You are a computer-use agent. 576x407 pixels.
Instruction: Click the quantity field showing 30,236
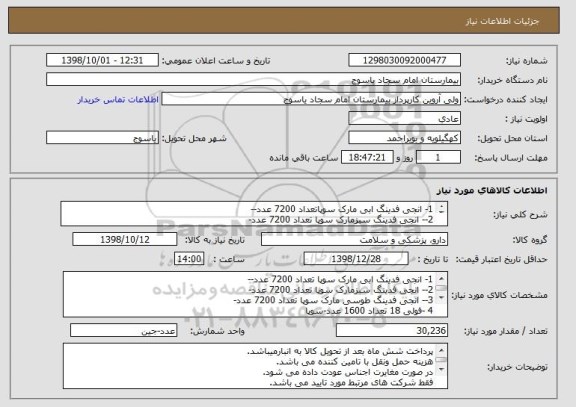(392, 331)
